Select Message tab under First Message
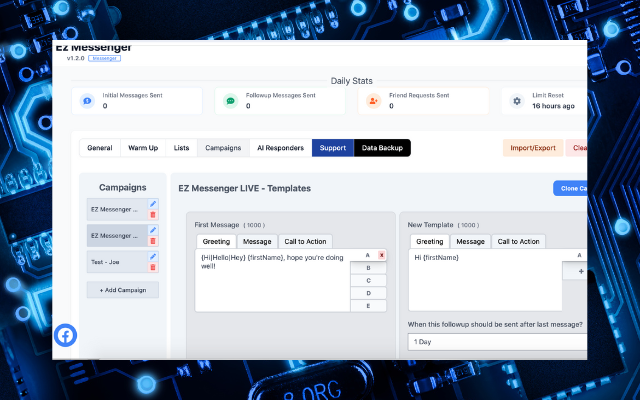 257,242
